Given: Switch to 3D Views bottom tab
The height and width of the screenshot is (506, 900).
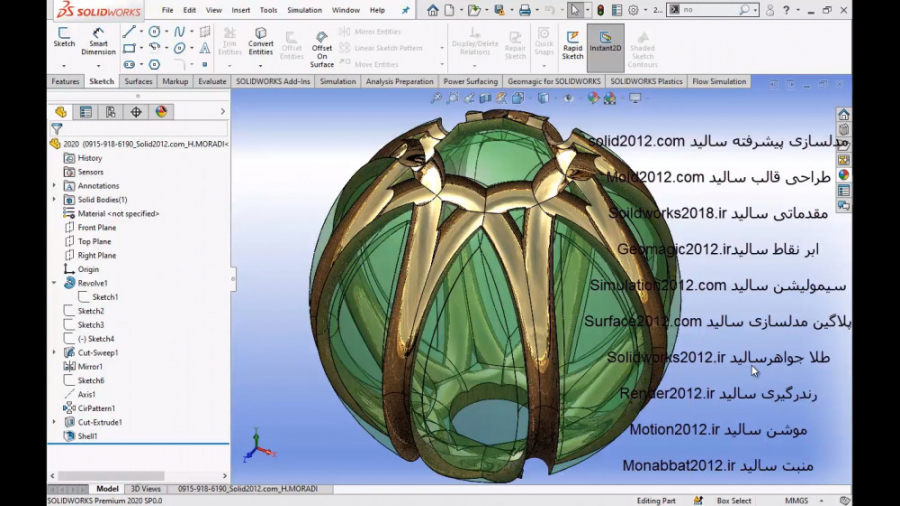Looking at the screenshot, I should [146, 489].
